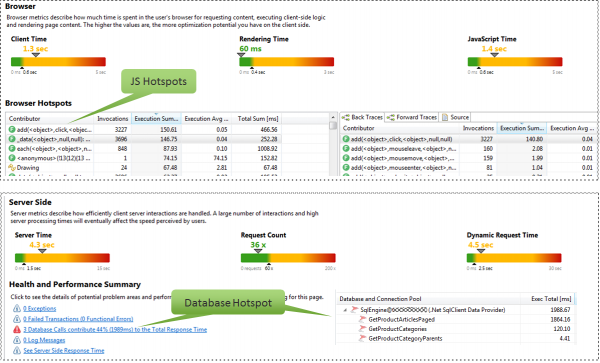The height and width of the screenshot is (363, 600).
Task: Click info icon beside See Server Side Response Time
Action: tap(17, 350)
